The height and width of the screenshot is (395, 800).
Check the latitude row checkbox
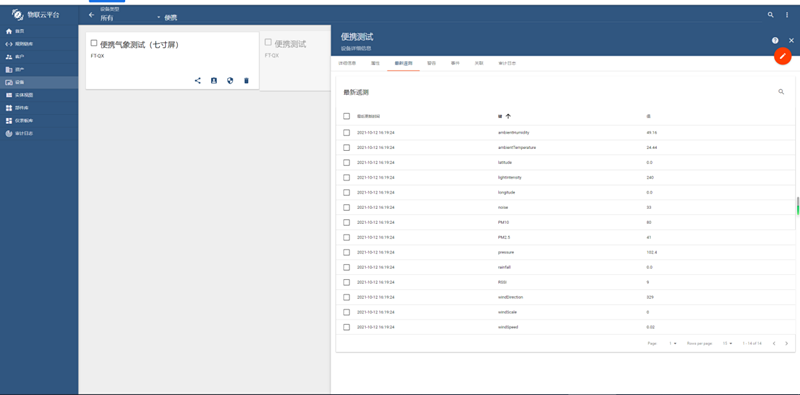pyautogui.click(x=346, y=162)
